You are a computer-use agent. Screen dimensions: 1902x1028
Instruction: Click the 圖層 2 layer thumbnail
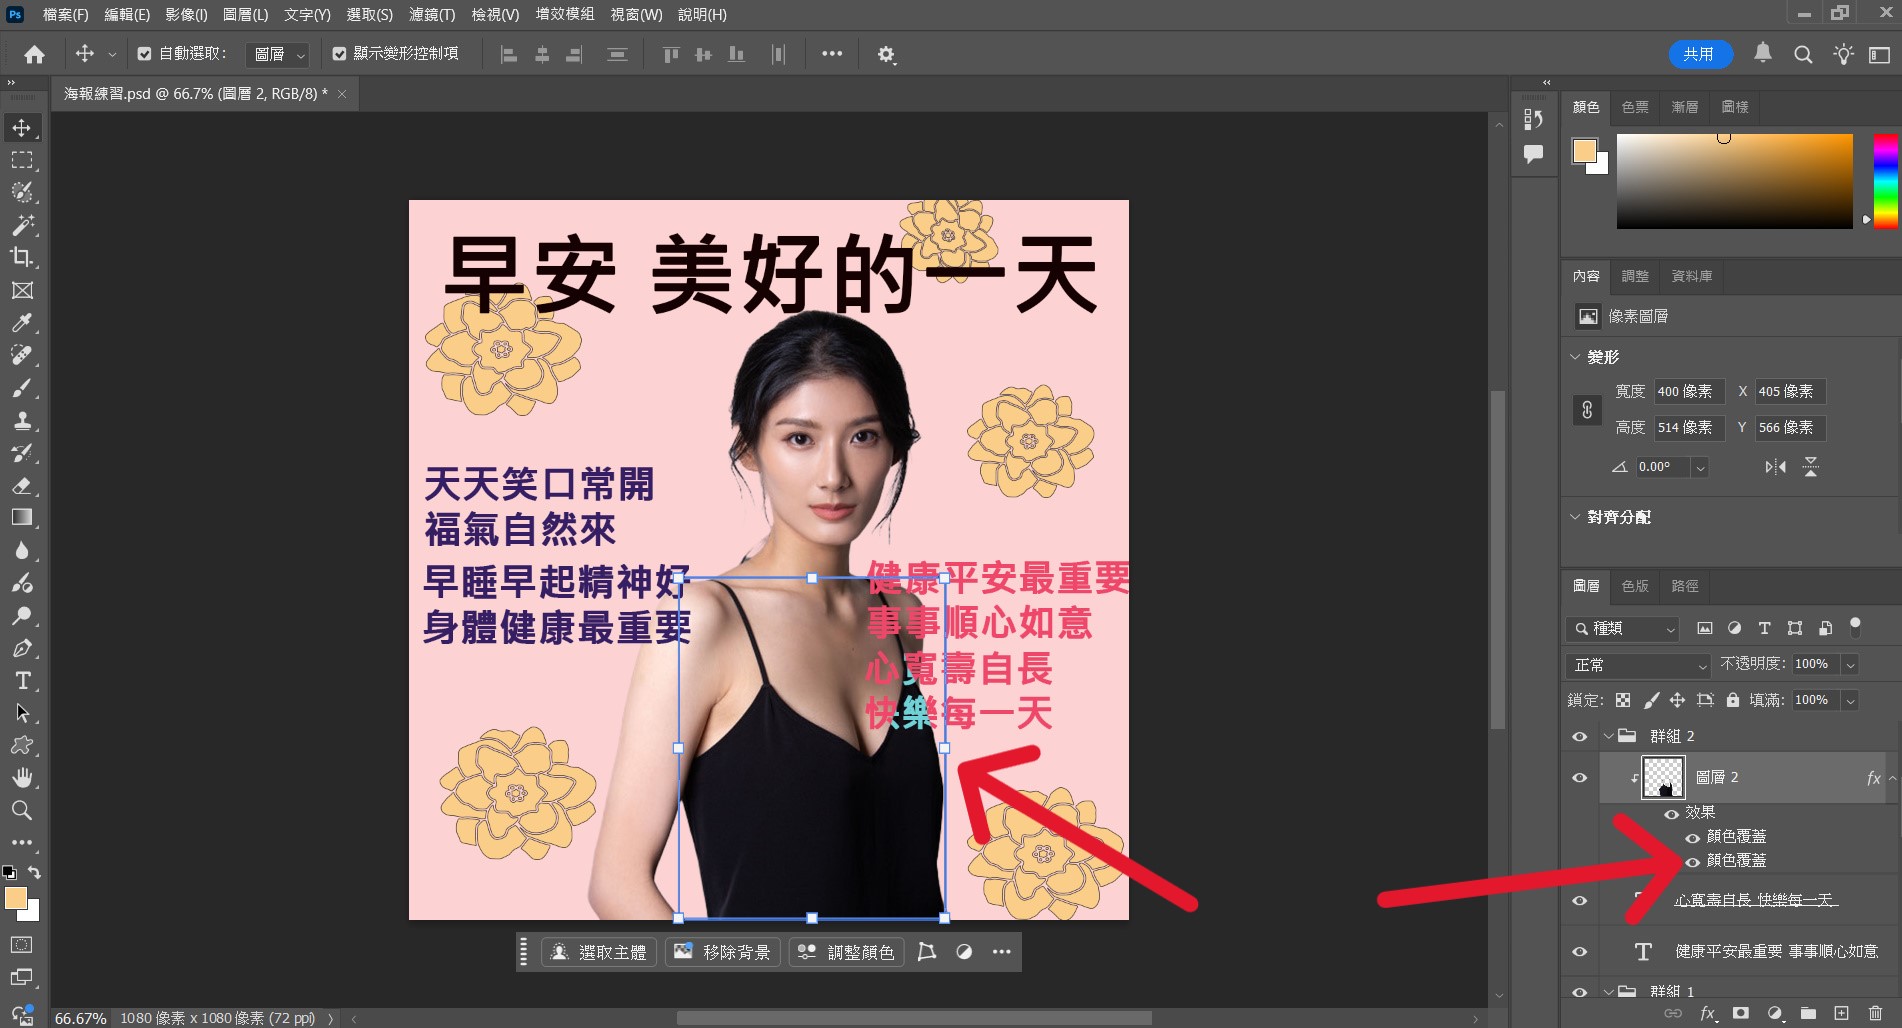tap(1663, 778)
